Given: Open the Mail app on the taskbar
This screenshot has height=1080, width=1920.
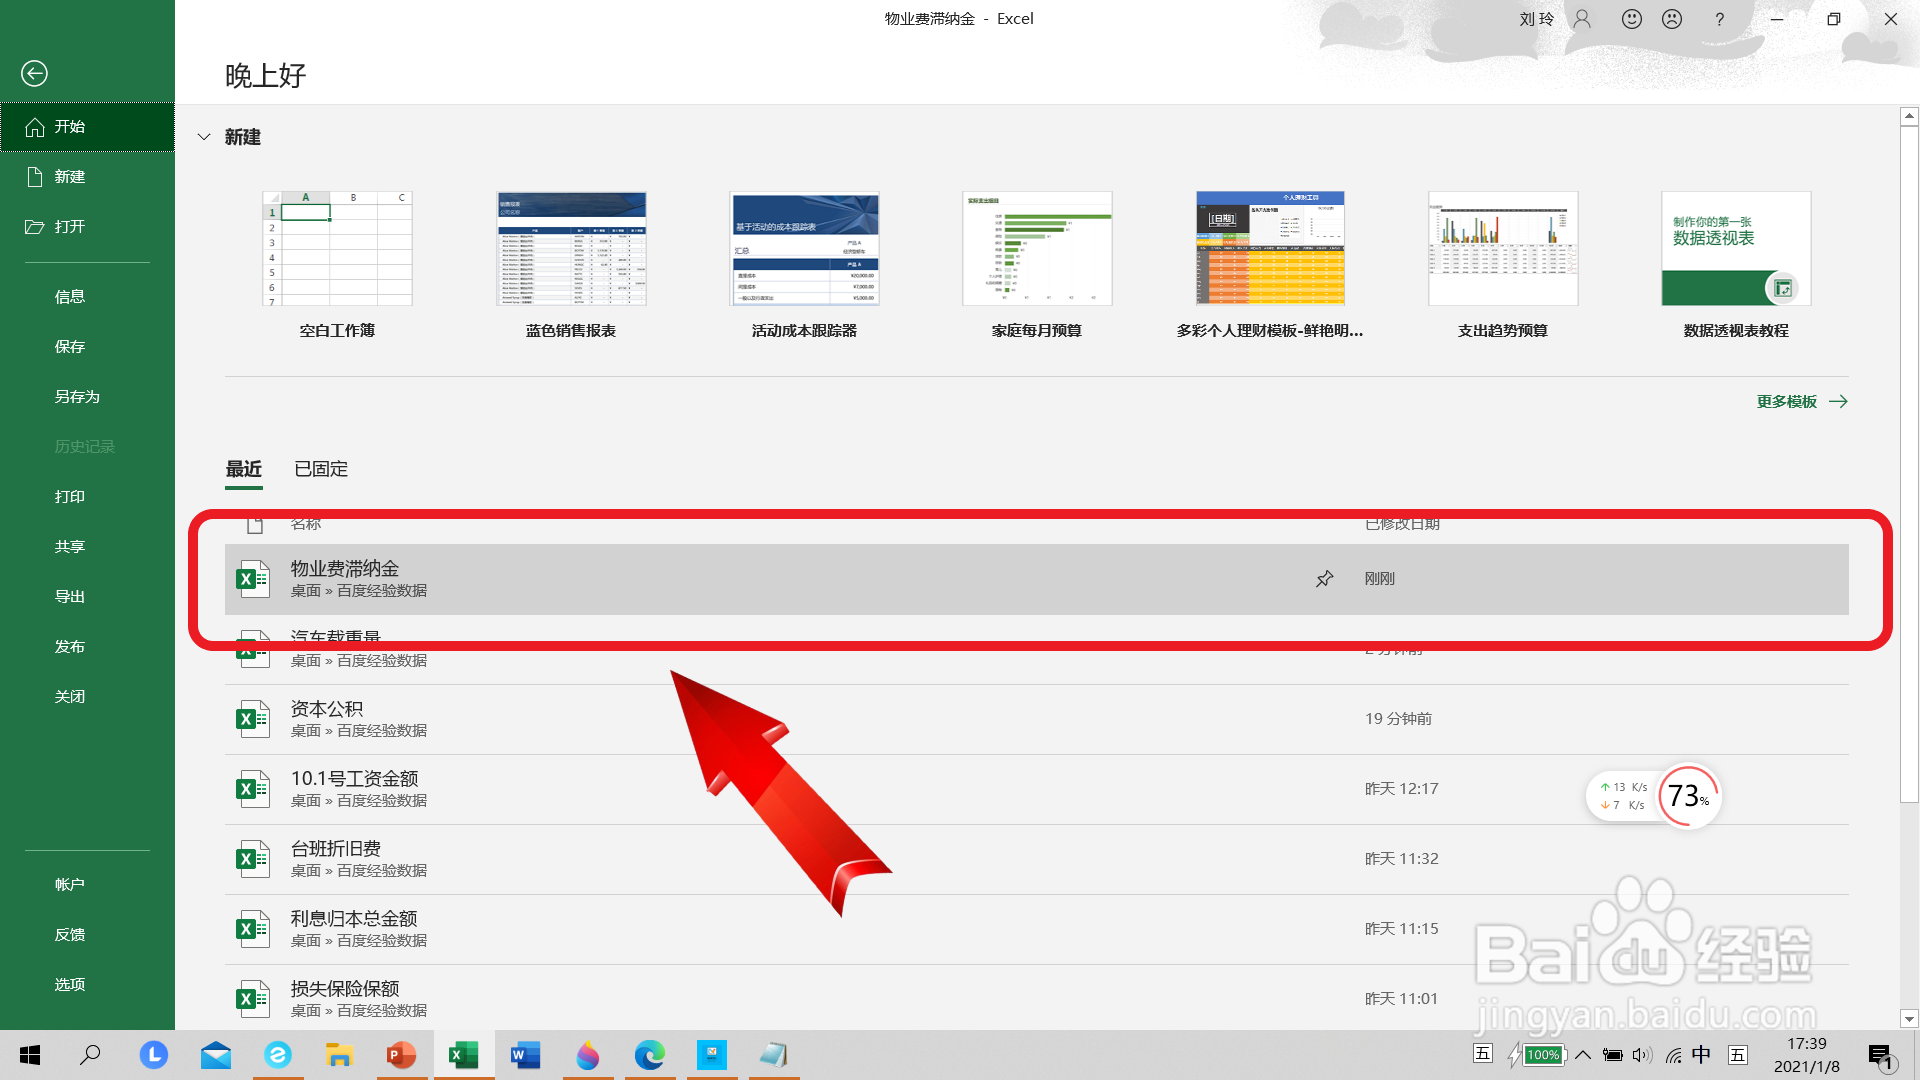Looking at the screenshot, I should click(x=215, y=1055).
